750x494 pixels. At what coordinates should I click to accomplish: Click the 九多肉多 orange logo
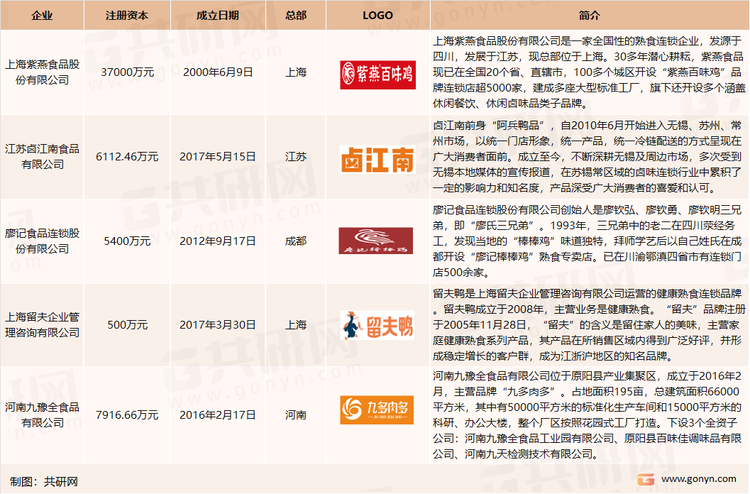click(377, 410)
